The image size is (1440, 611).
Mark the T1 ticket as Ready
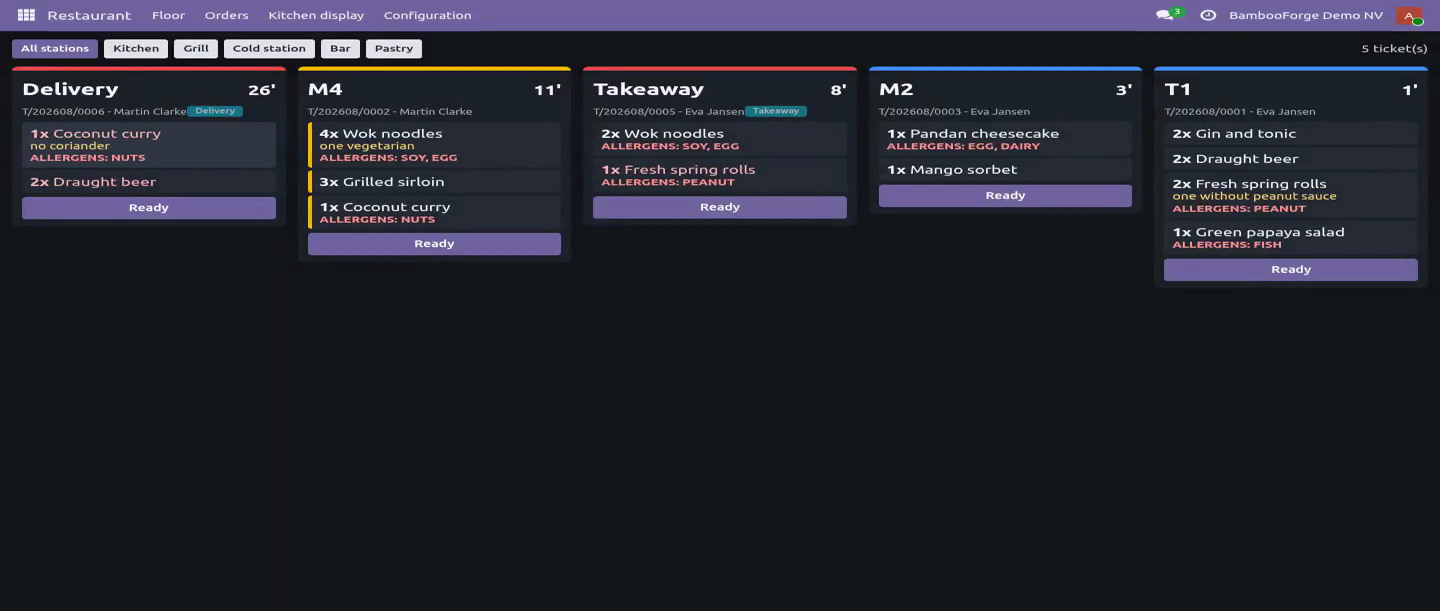click(1291, 270)
